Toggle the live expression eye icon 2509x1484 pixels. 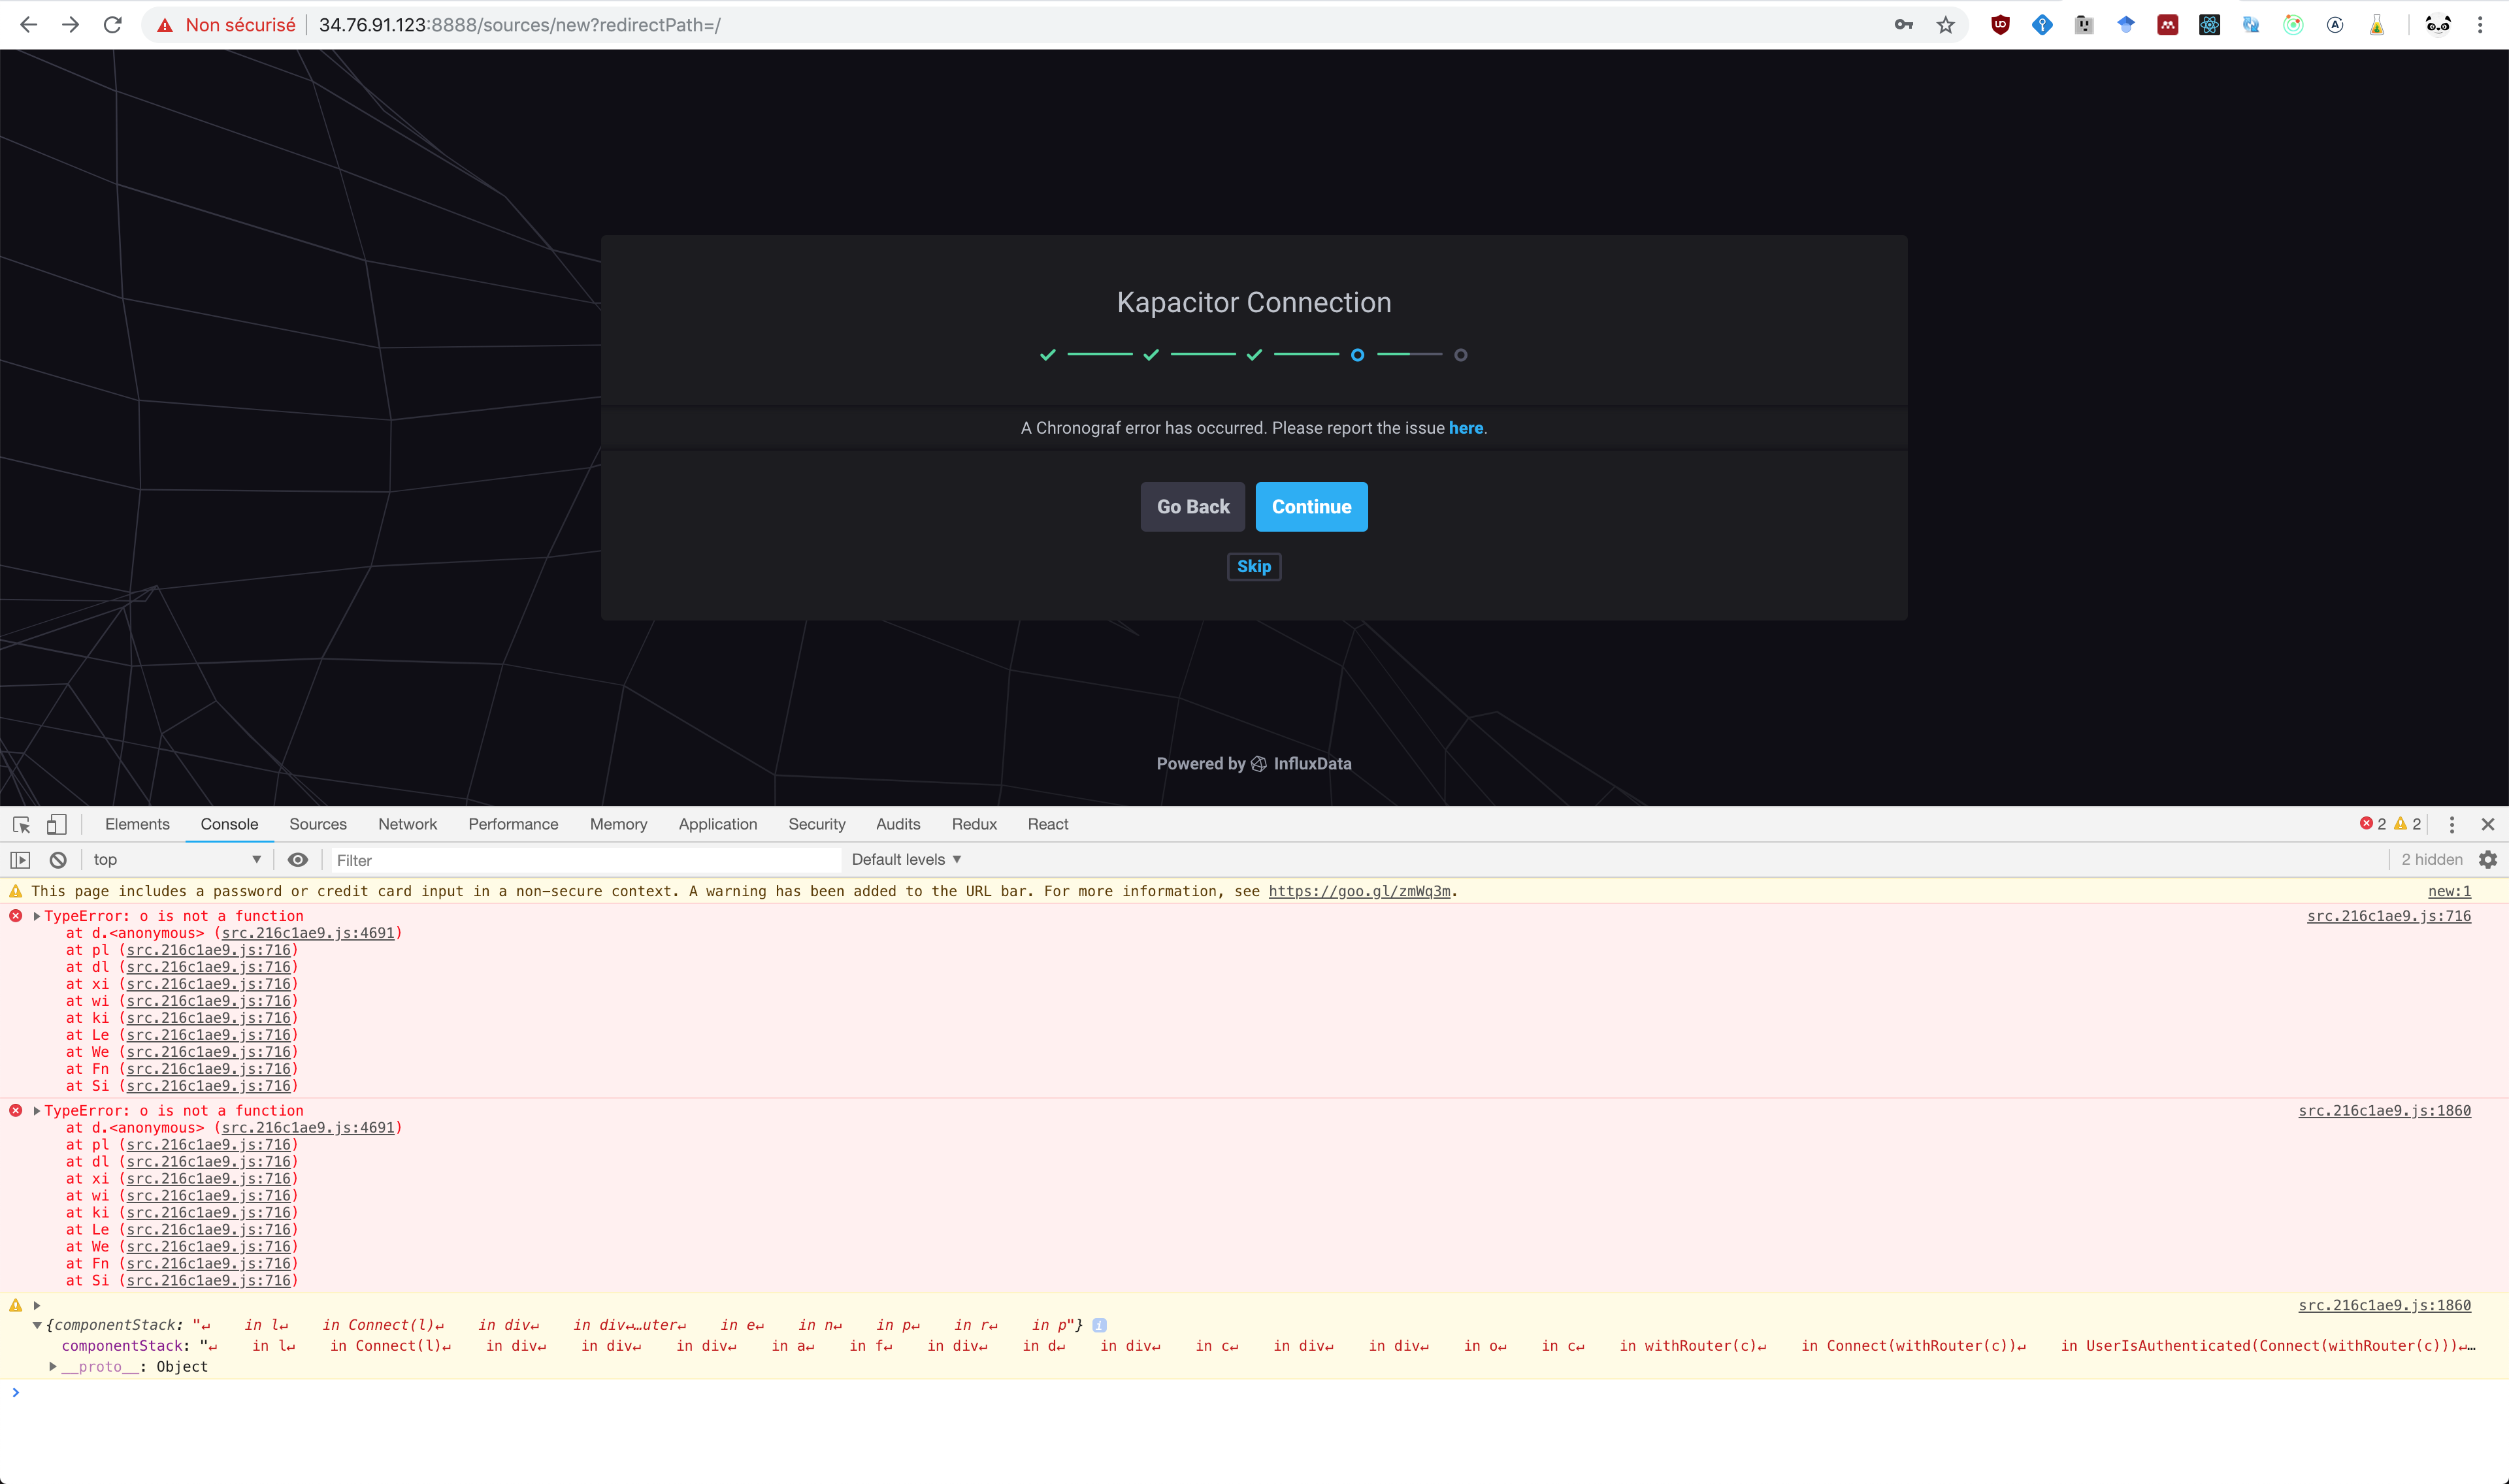coord(298,859)
